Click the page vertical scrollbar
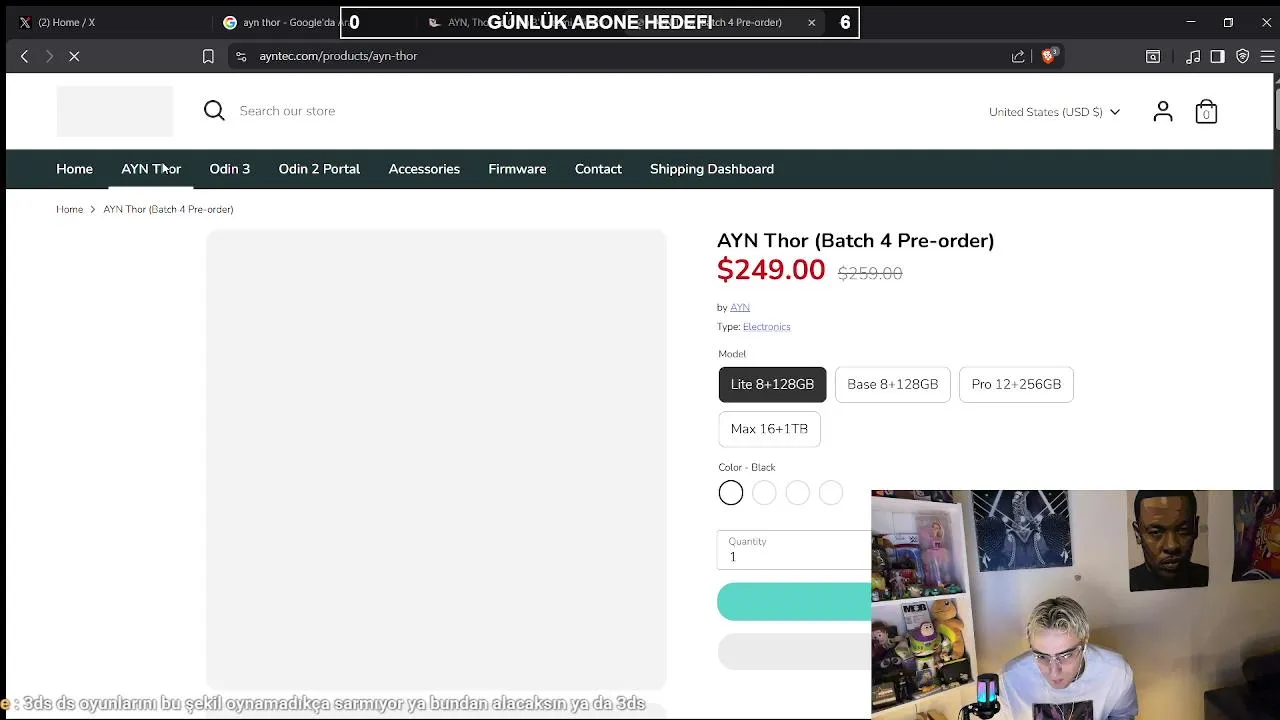The height and width of the screenshot is (720, 1280). pyautogui.click(x=1277, y=110)
